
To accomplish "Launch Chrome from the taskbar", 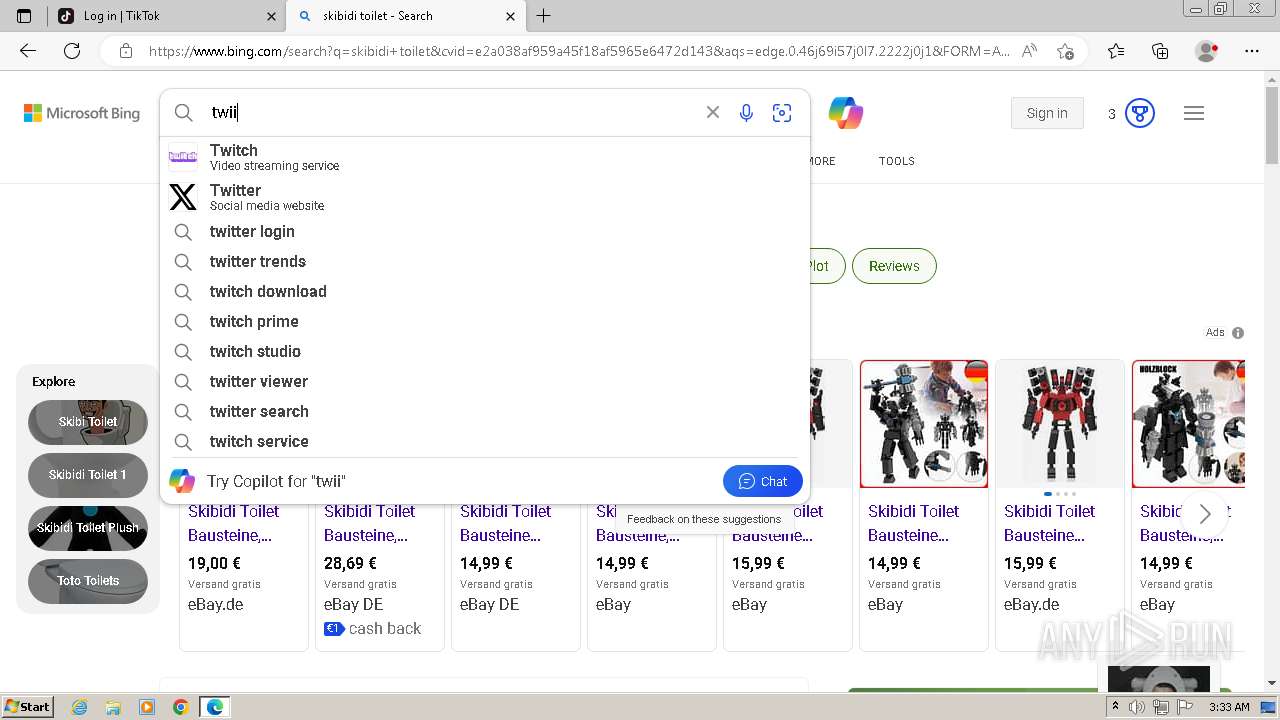I will coord(180,707).
